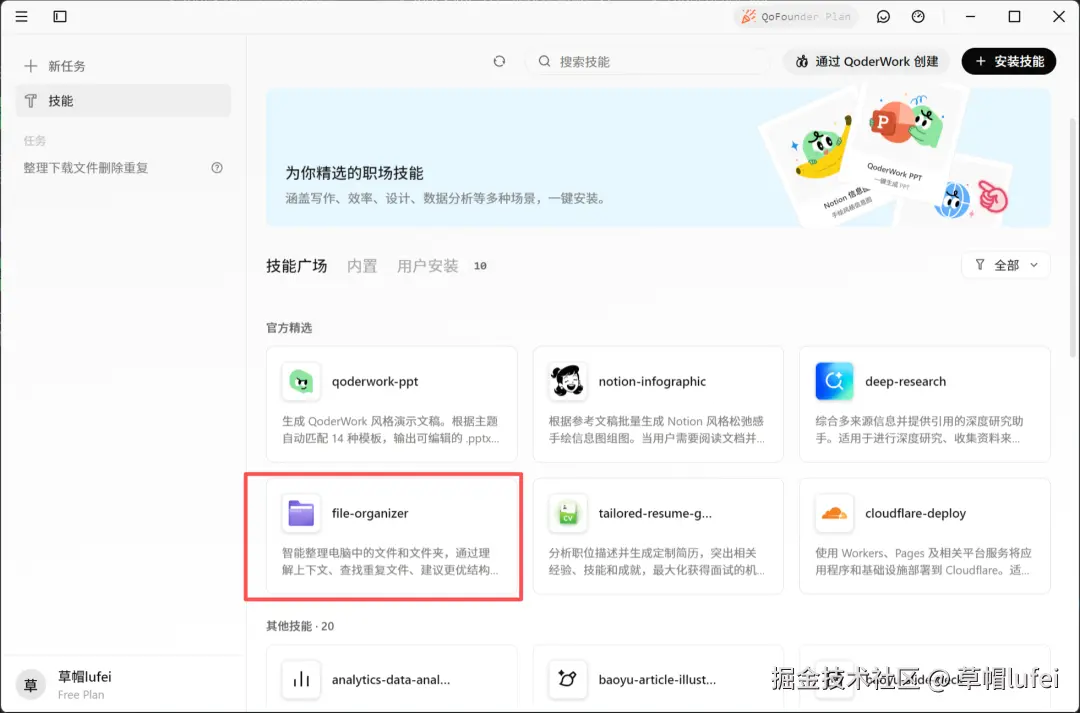The height and width of the screenshot is (713, 1080).
Task: Click the notion-infographic skill icon
Action: point(568,381)
